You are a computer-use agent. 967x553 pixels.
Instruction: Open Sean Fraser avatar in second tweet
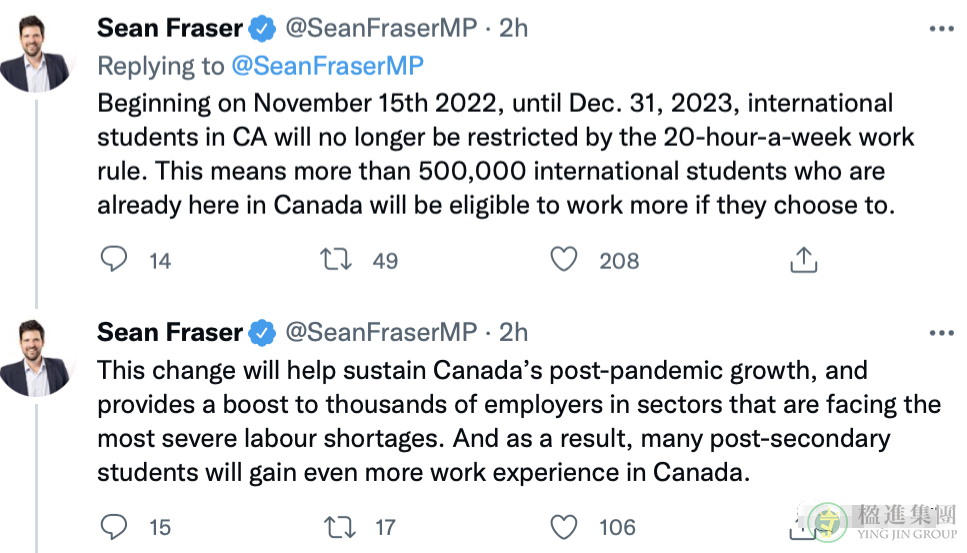[x=36, y=358]
